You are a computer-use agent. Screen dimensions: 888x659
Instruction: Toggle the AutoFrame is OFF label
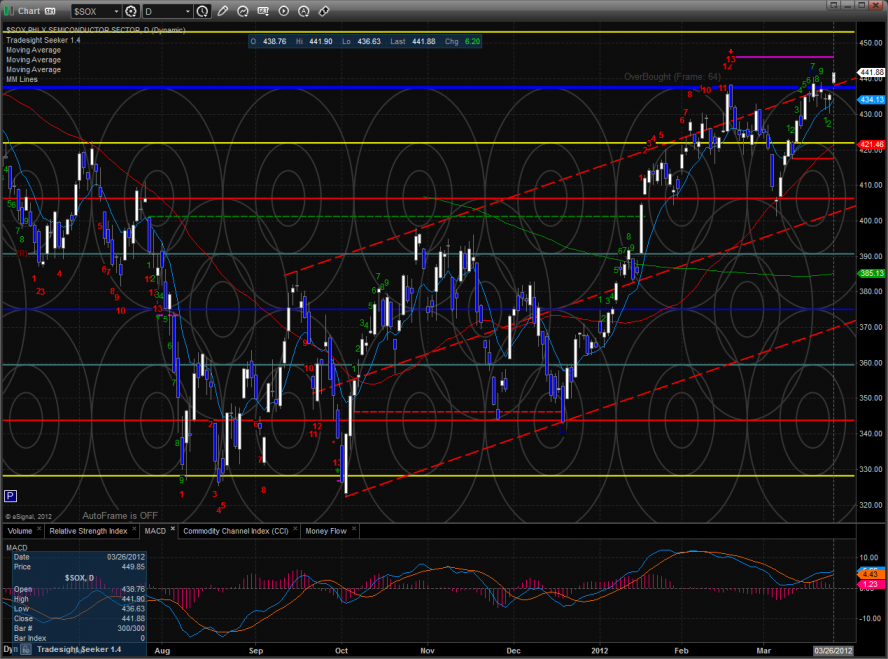click(122, 514)
